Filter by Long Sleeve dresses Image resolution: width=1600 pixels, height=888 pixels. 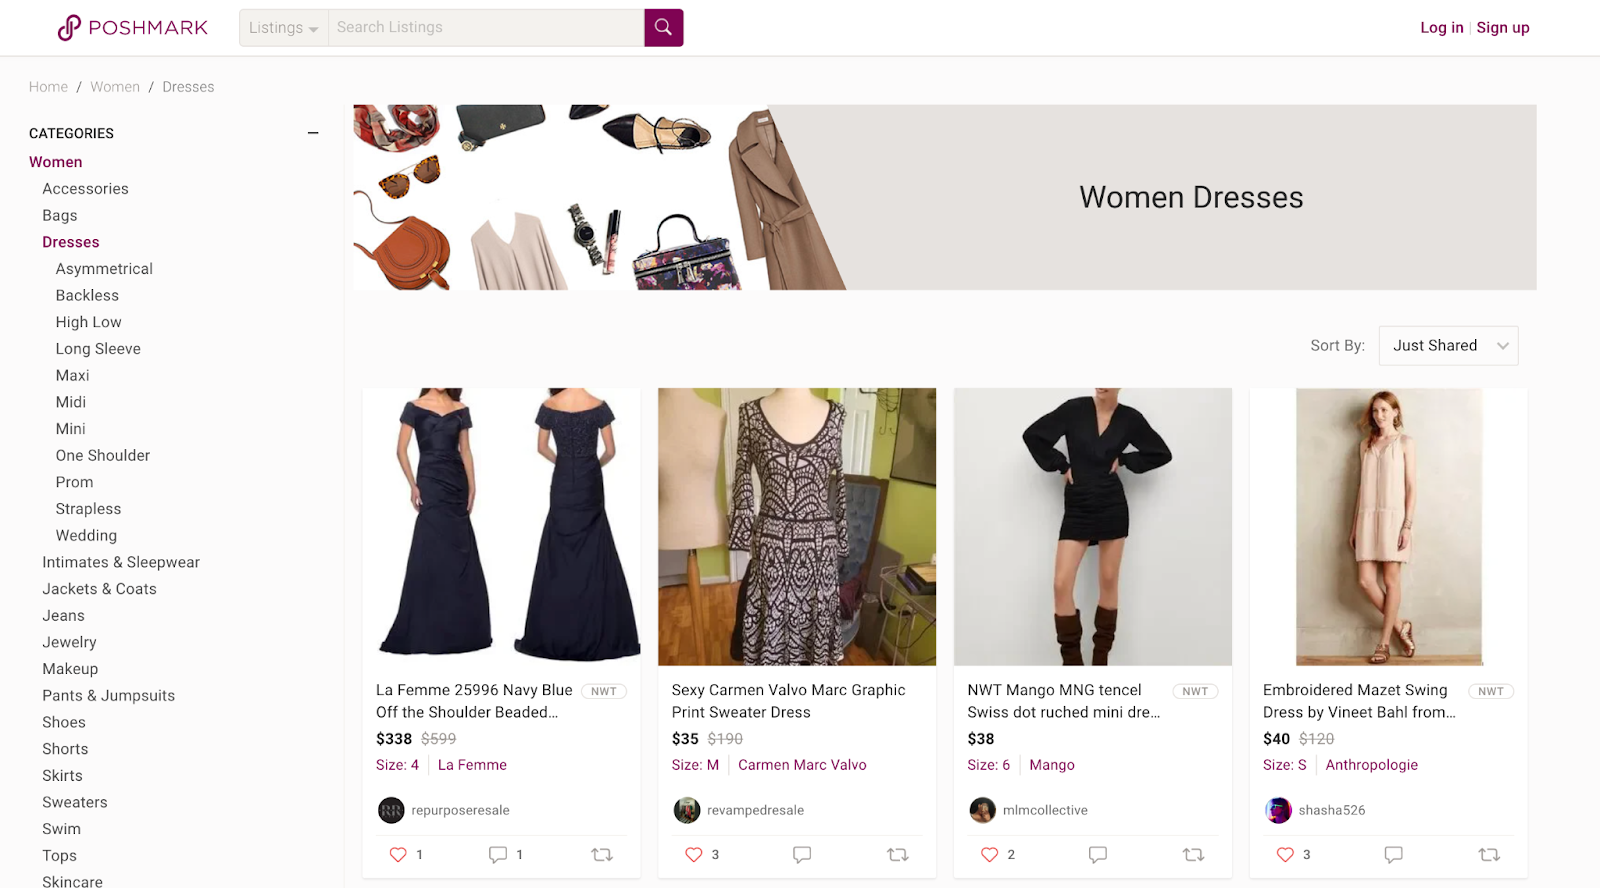tap(98, 349)
